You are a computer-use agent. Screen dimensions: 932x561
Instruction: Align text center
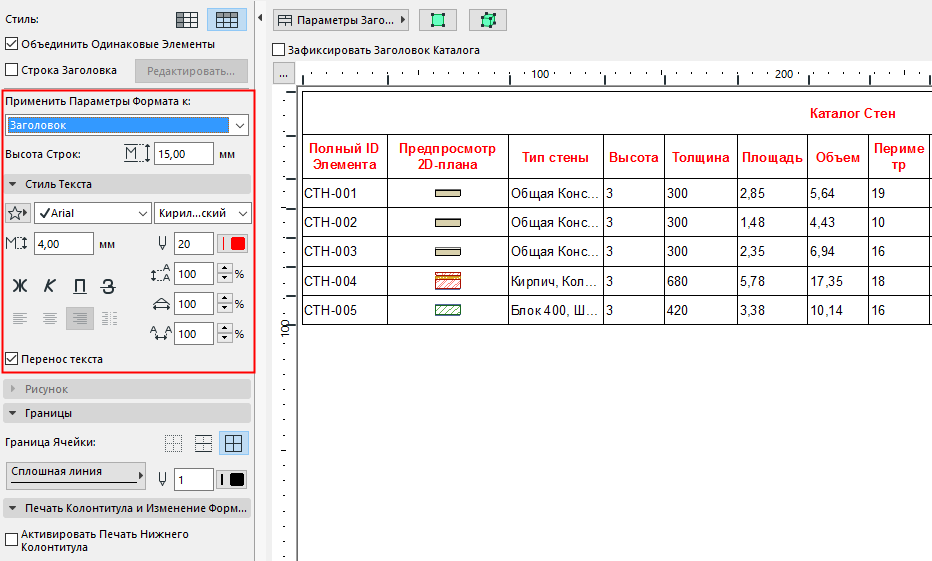(x=49, y=319)
